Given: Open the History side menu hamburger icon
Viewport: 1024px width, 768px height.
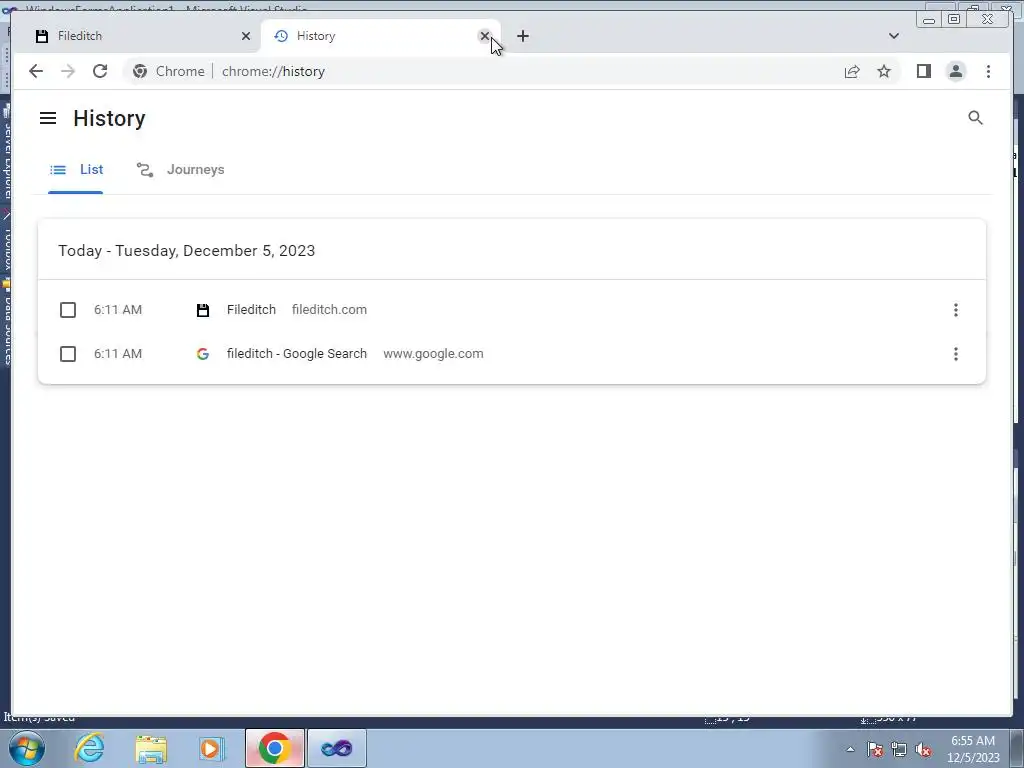Looking at the screenshot, I should pos(48,118).
